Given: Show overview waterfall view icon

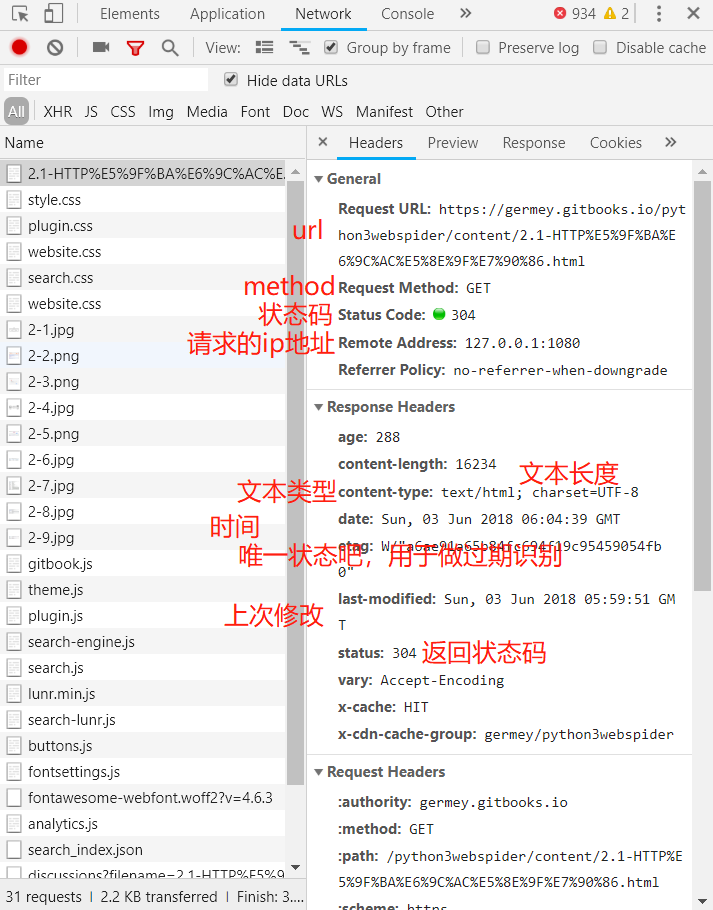Looking at the screenshot, I should (x=299, y=48).
